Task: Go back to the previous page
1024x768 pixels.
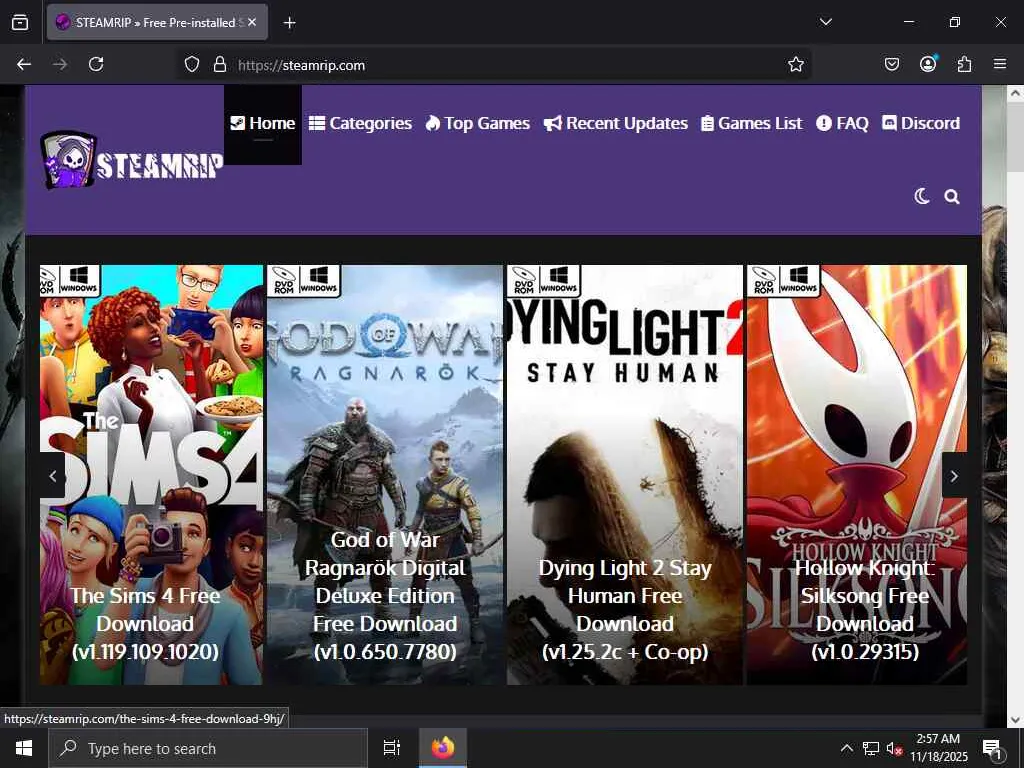Action: (24, 64)
